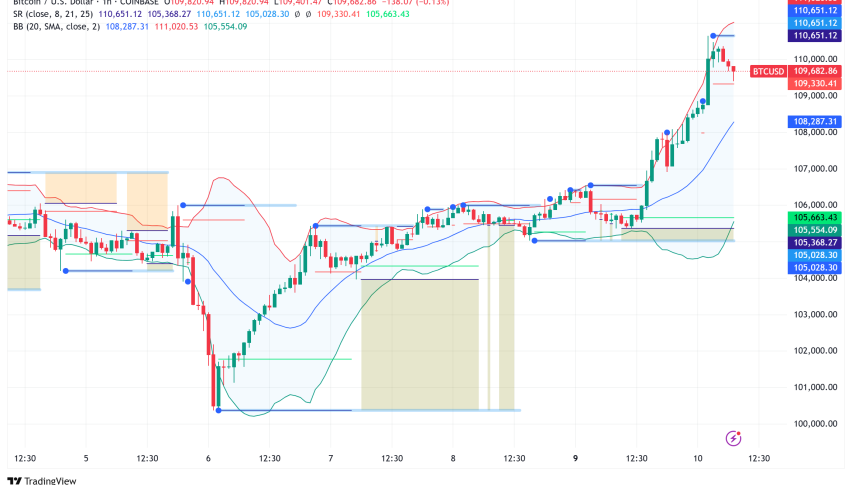Image resolution: width=852 pixels, height=485 pixels.
Task: Select the SR (close, 8, 21, 25) indicator legend
Action: (x=53, y=14)
